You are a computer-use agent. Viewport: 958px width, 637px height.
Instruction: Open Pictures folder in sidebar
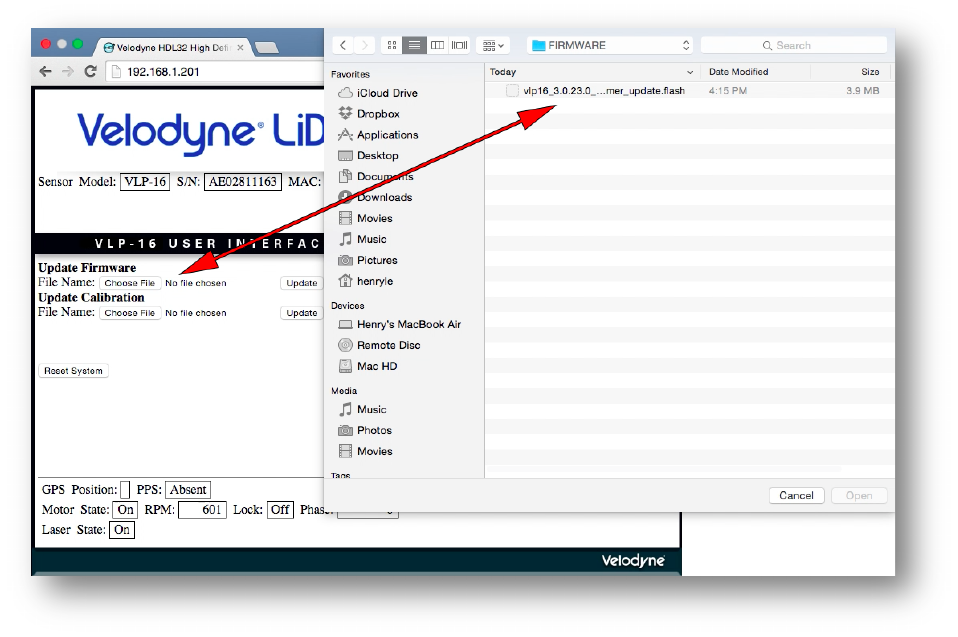(377, 260)
